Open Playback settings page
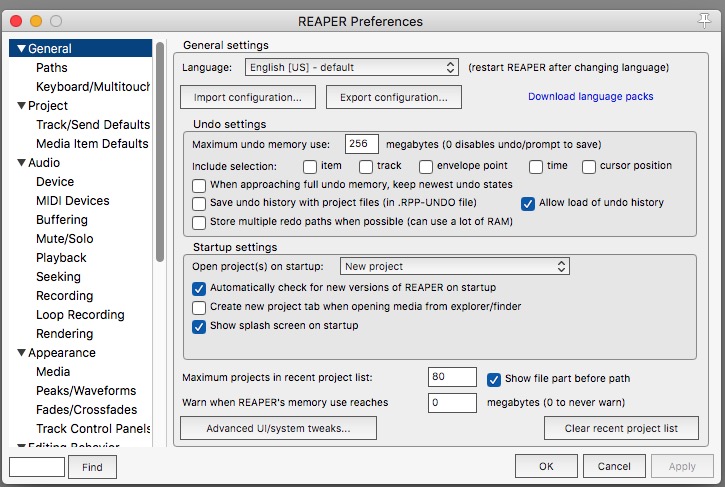Viewport: 725px width, 487px height. tap(61, 258)
